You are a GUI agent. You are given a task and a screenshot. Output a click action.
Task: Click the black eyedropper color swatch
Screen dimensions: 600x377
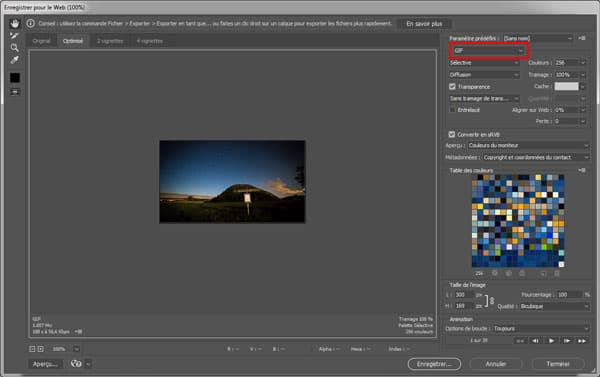click(15, 78)
